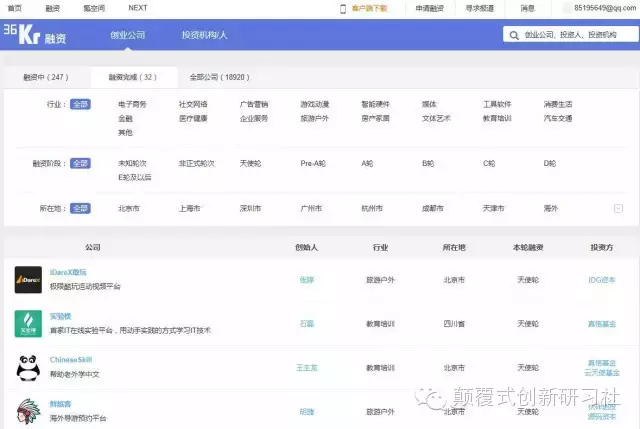Open 氪空间 in the top navigation
640x429 pixels.
coord(94,8)
